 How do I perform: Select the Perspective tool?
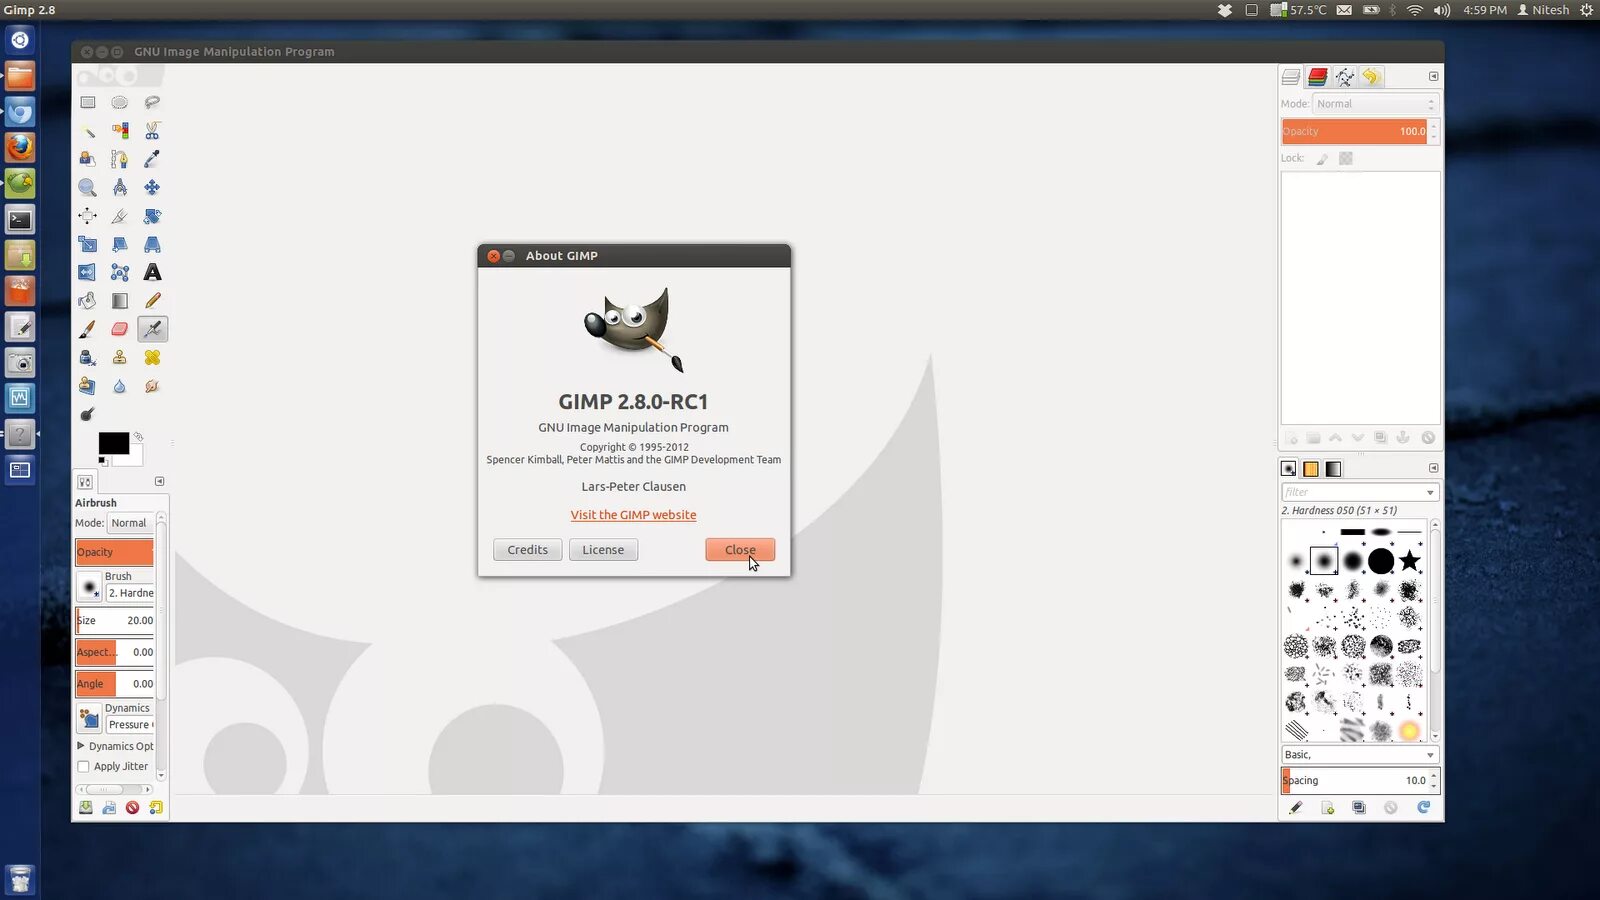[152, 244]
